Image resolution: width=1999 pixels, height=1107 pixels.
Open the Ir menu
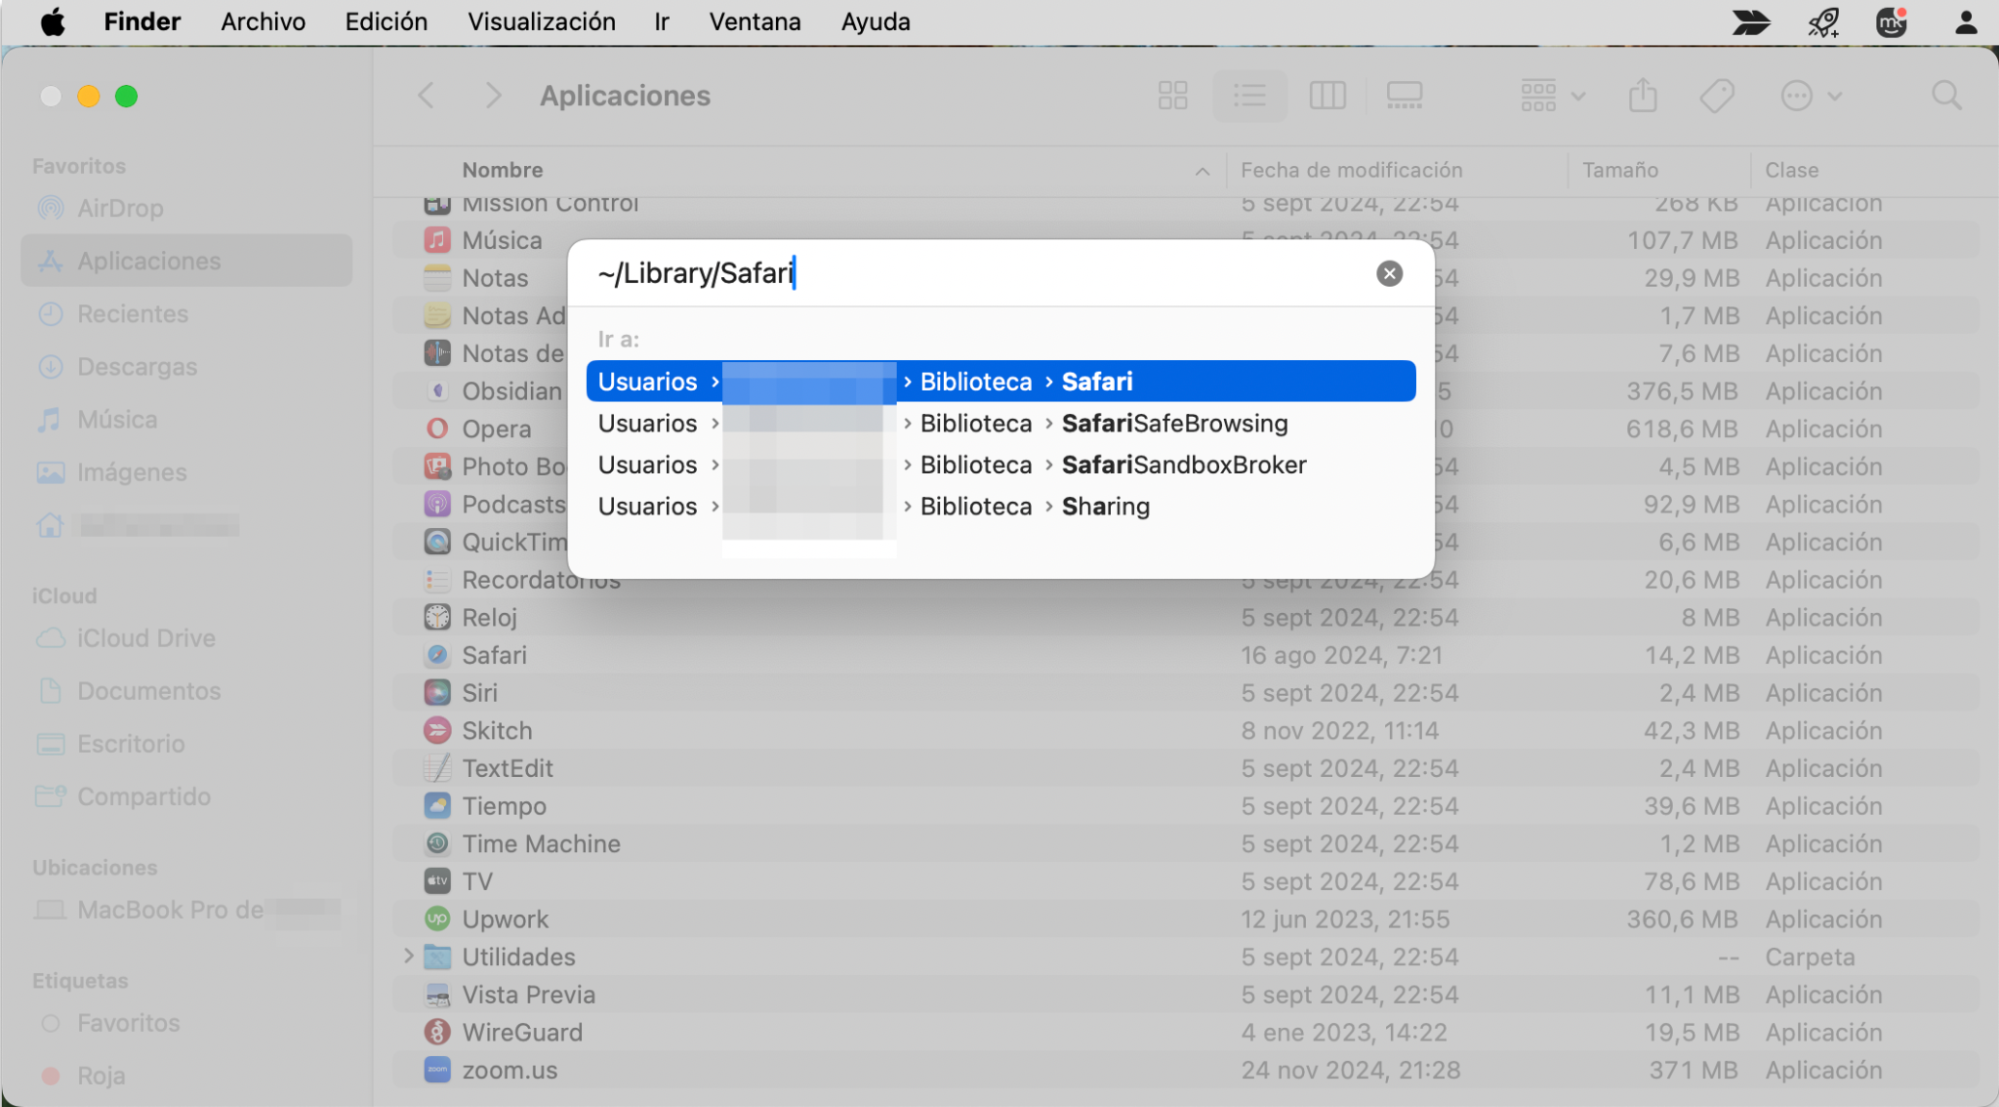(661, 22)
